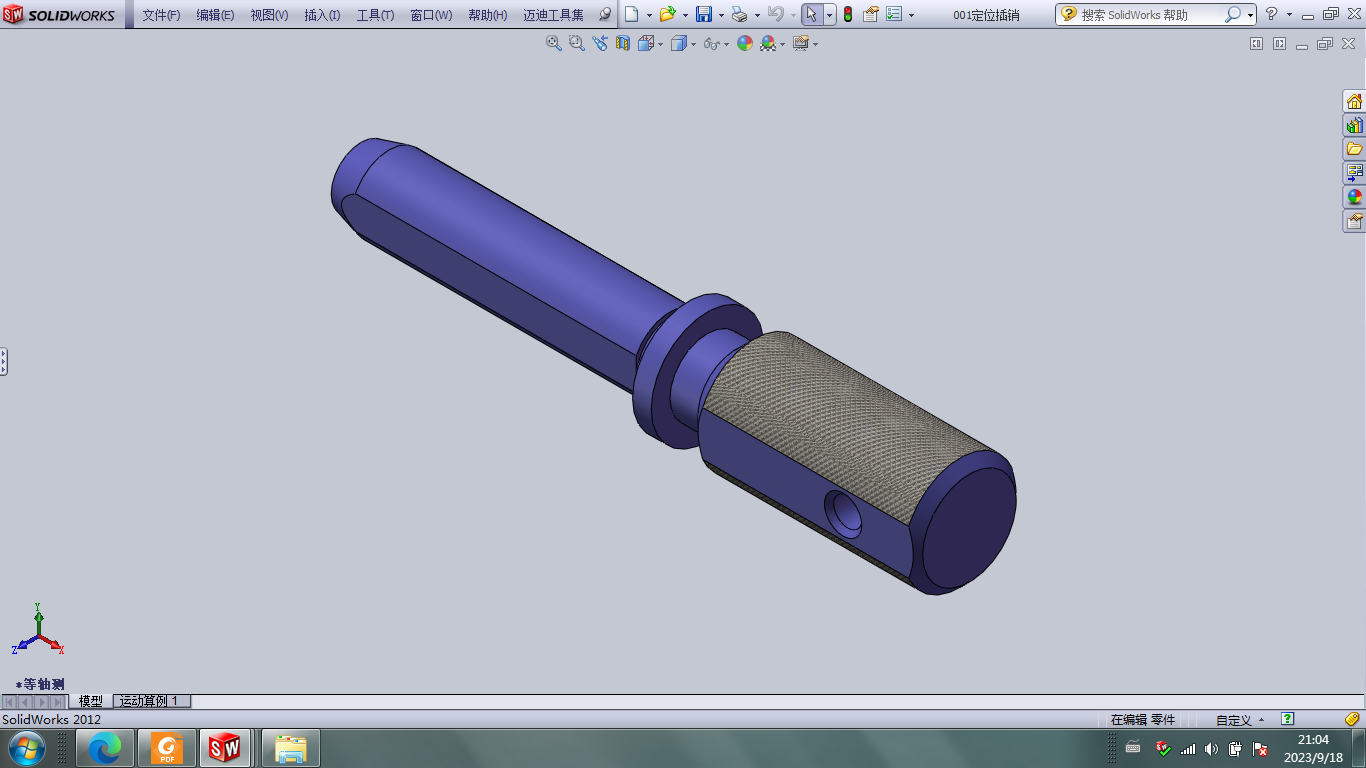
Task: Expand the New document dropdown arrow
Action: (x=649, y=15)
